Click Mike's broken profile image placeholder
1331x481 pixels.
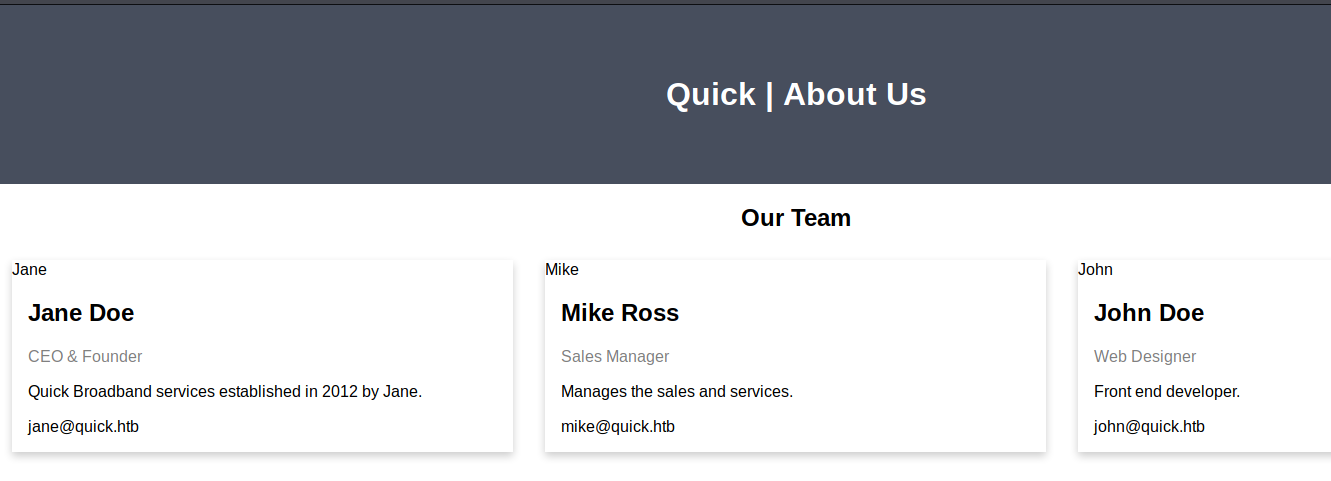click(x=562, y=270)
